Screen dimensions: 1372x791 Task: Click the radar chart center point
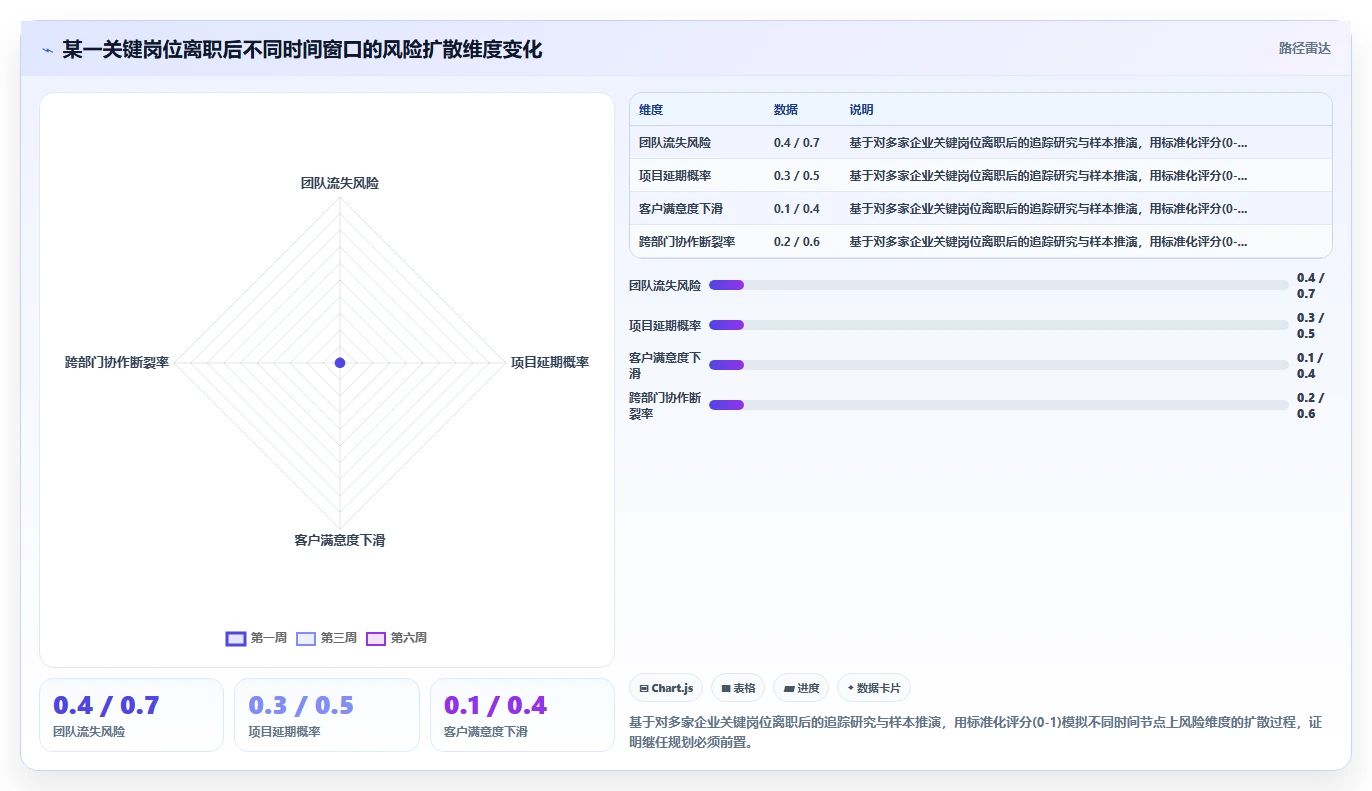pyautogui.click(x=340, y=362)
